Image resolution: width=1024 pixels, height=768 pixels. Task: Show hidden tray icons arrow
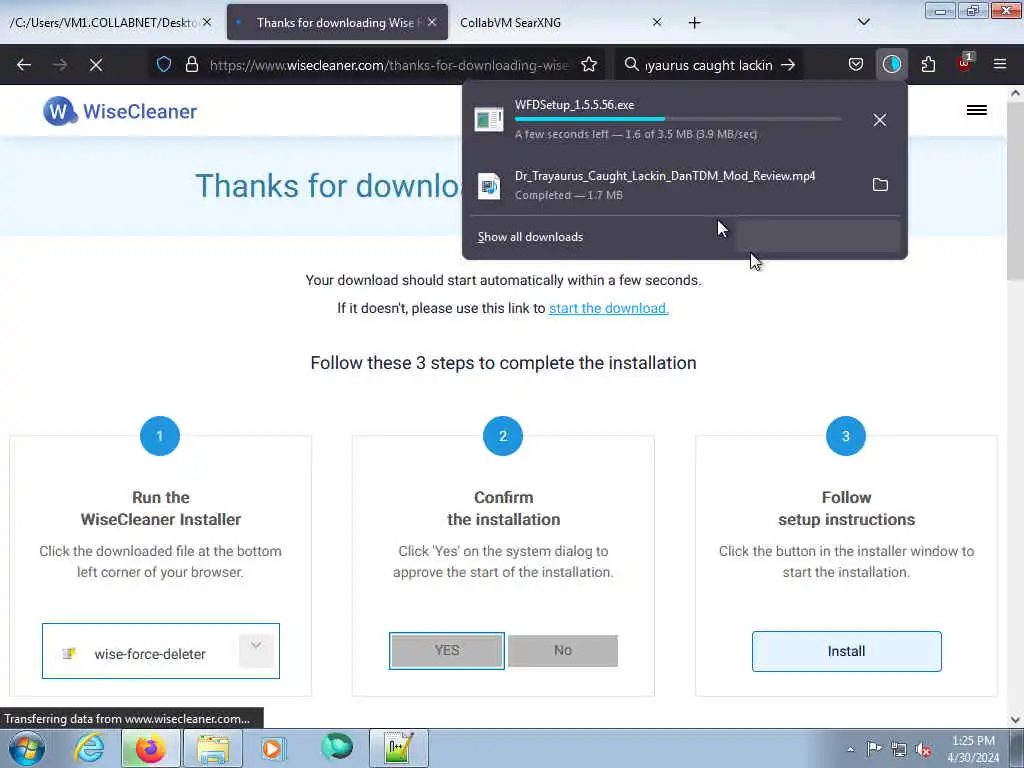[850, 749]
